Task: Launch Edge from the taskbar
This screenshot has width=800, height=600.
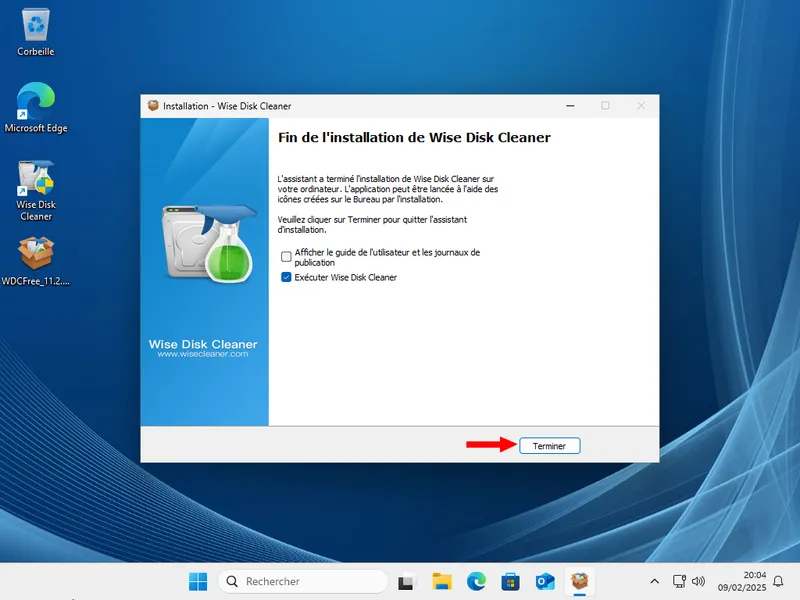Action: [x=477, y=581]
